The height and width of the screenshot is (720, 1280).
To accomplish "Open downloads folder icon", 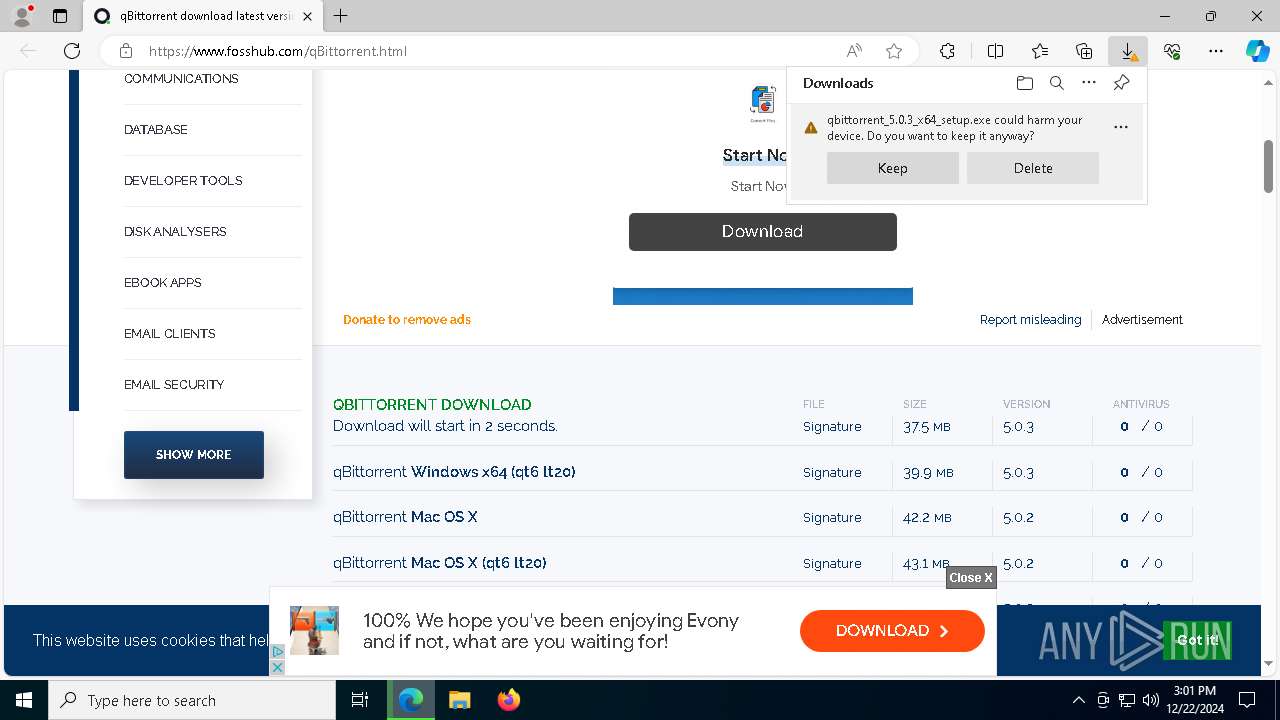I will (x=1024, y=83).
